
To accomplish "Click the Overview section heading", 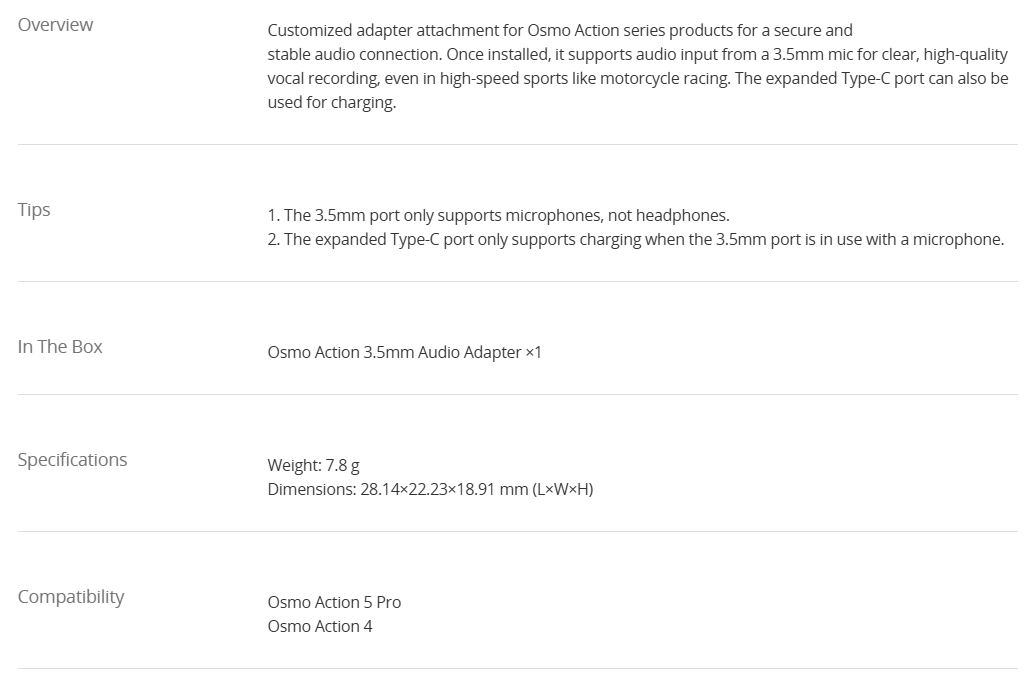I will coord(55,25).
